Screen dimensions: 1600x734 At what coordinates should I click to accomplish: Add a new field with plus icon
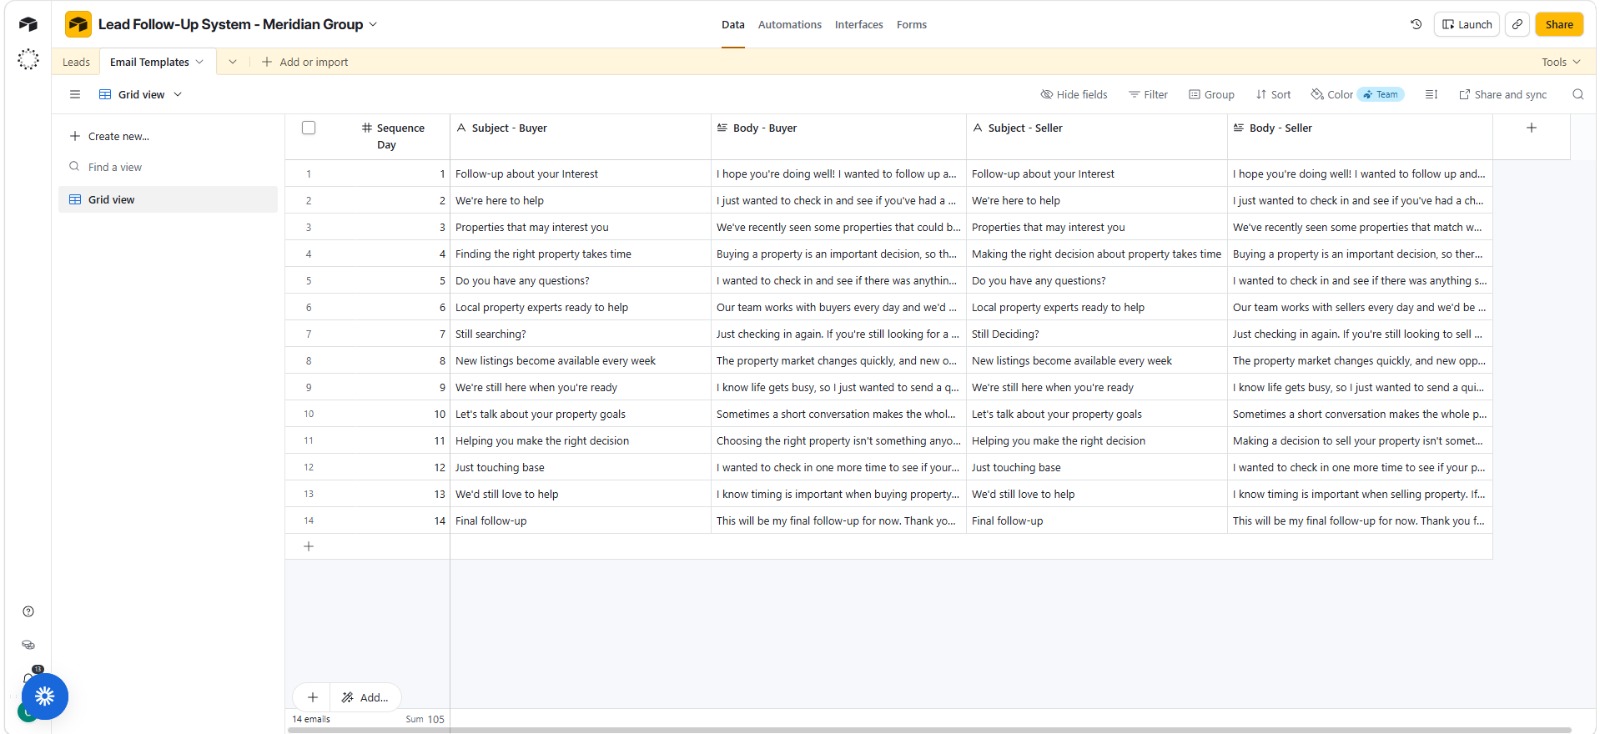[x=1531, y=128]
